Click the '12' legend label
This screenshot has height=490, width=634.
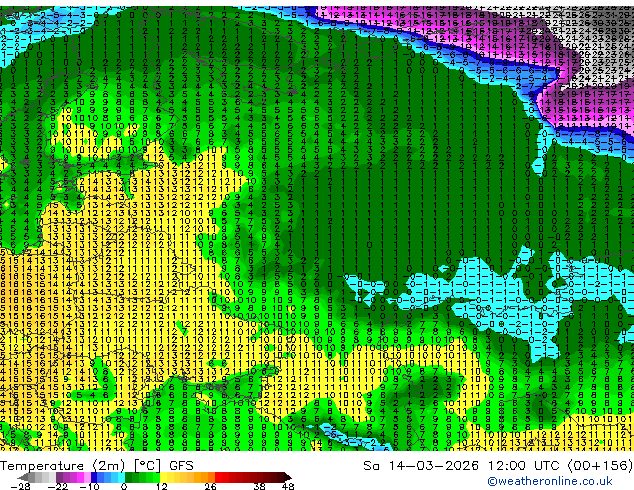pos(161,486)
